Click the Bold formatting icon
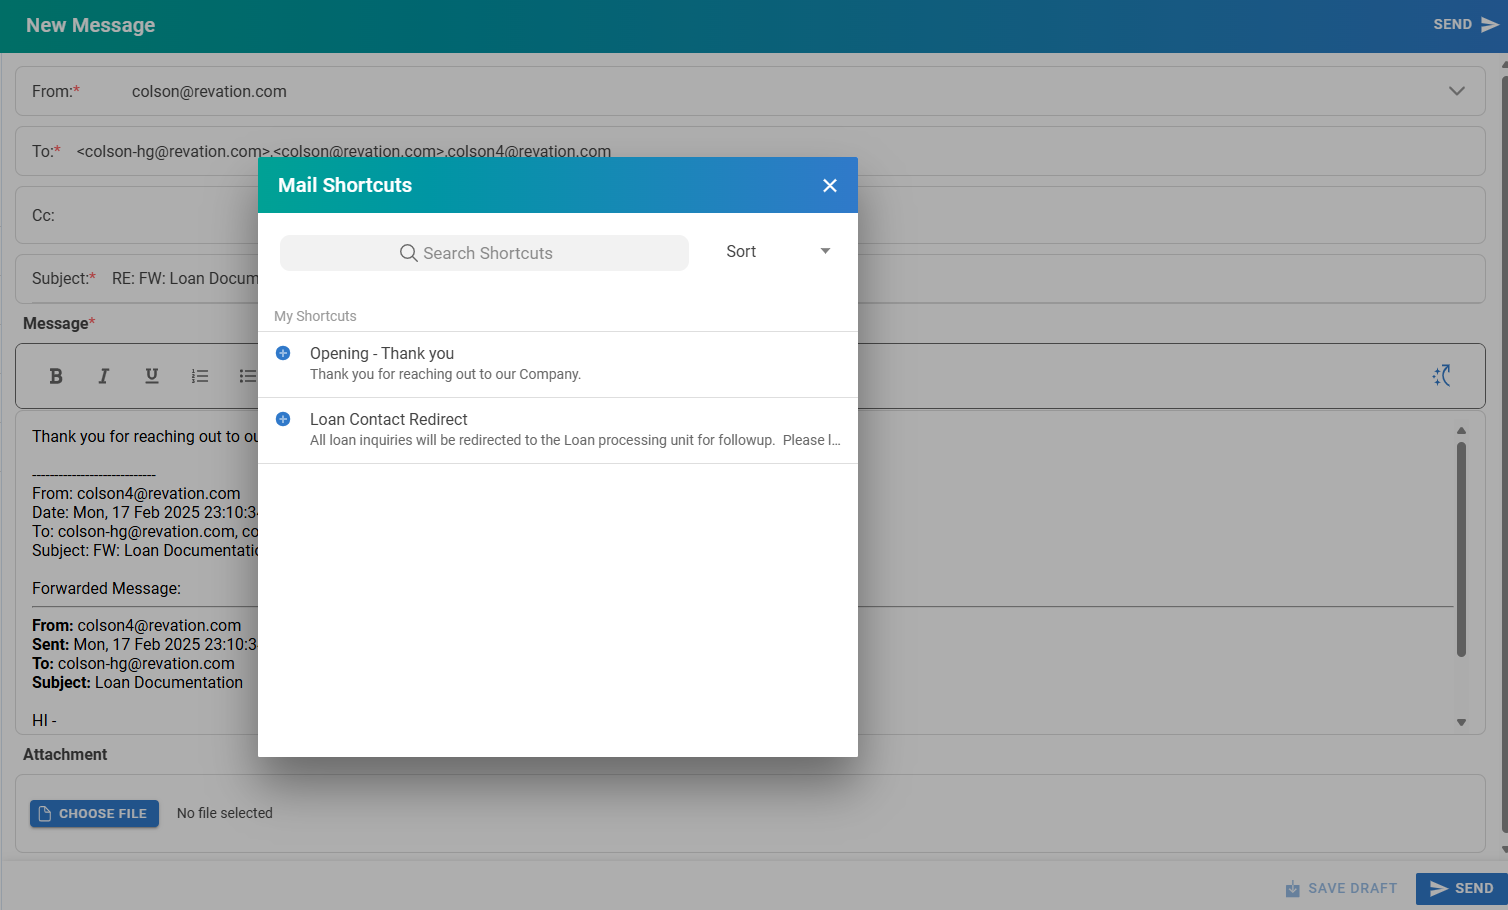Viewport: 1508px width, 910px height. 56,376
